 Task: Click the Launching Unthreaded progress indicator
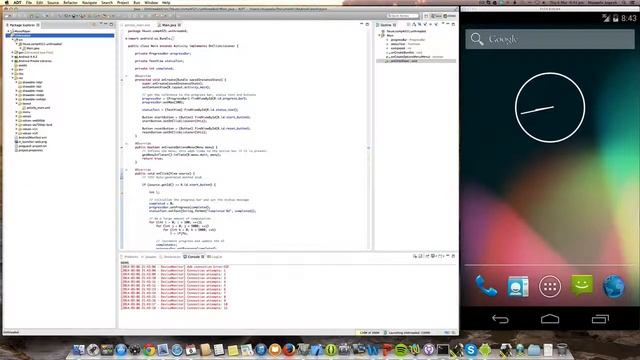(x=409, y=333)
